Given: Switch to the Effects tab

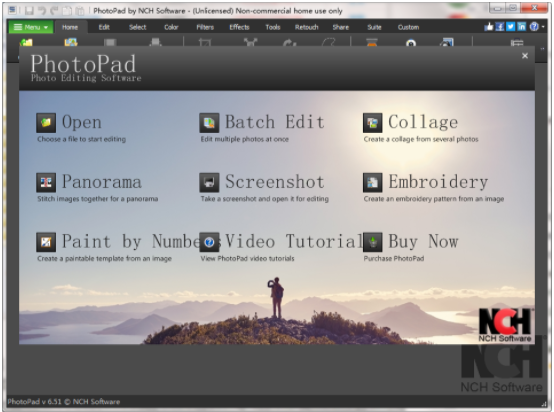Looking at the screenshot, I should click(x=239, y=27).
